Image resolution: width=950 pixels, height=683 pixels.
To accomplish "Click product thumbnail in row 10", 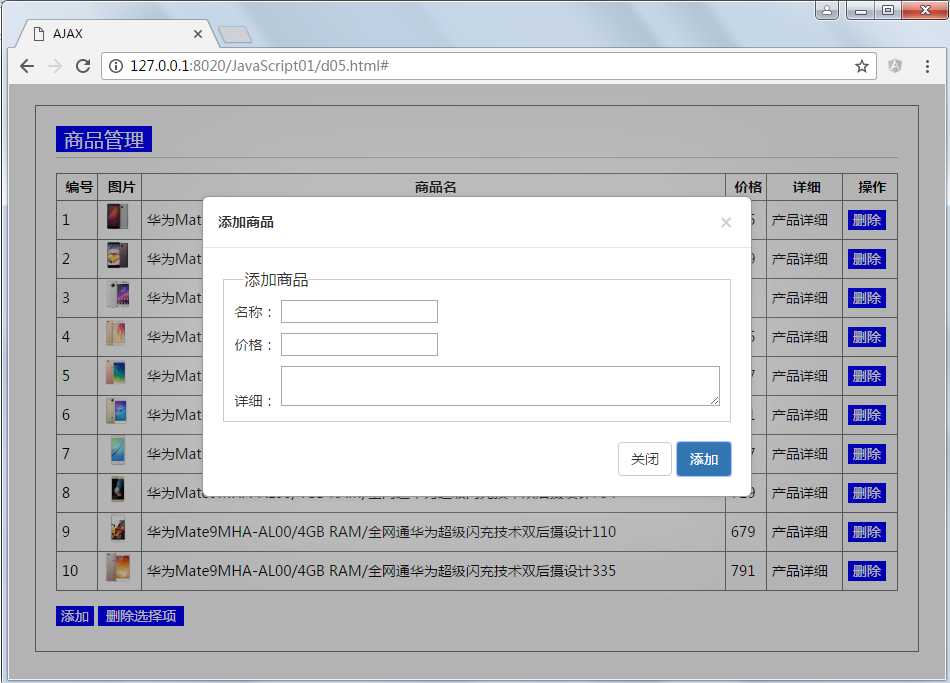I will point(117,567).
